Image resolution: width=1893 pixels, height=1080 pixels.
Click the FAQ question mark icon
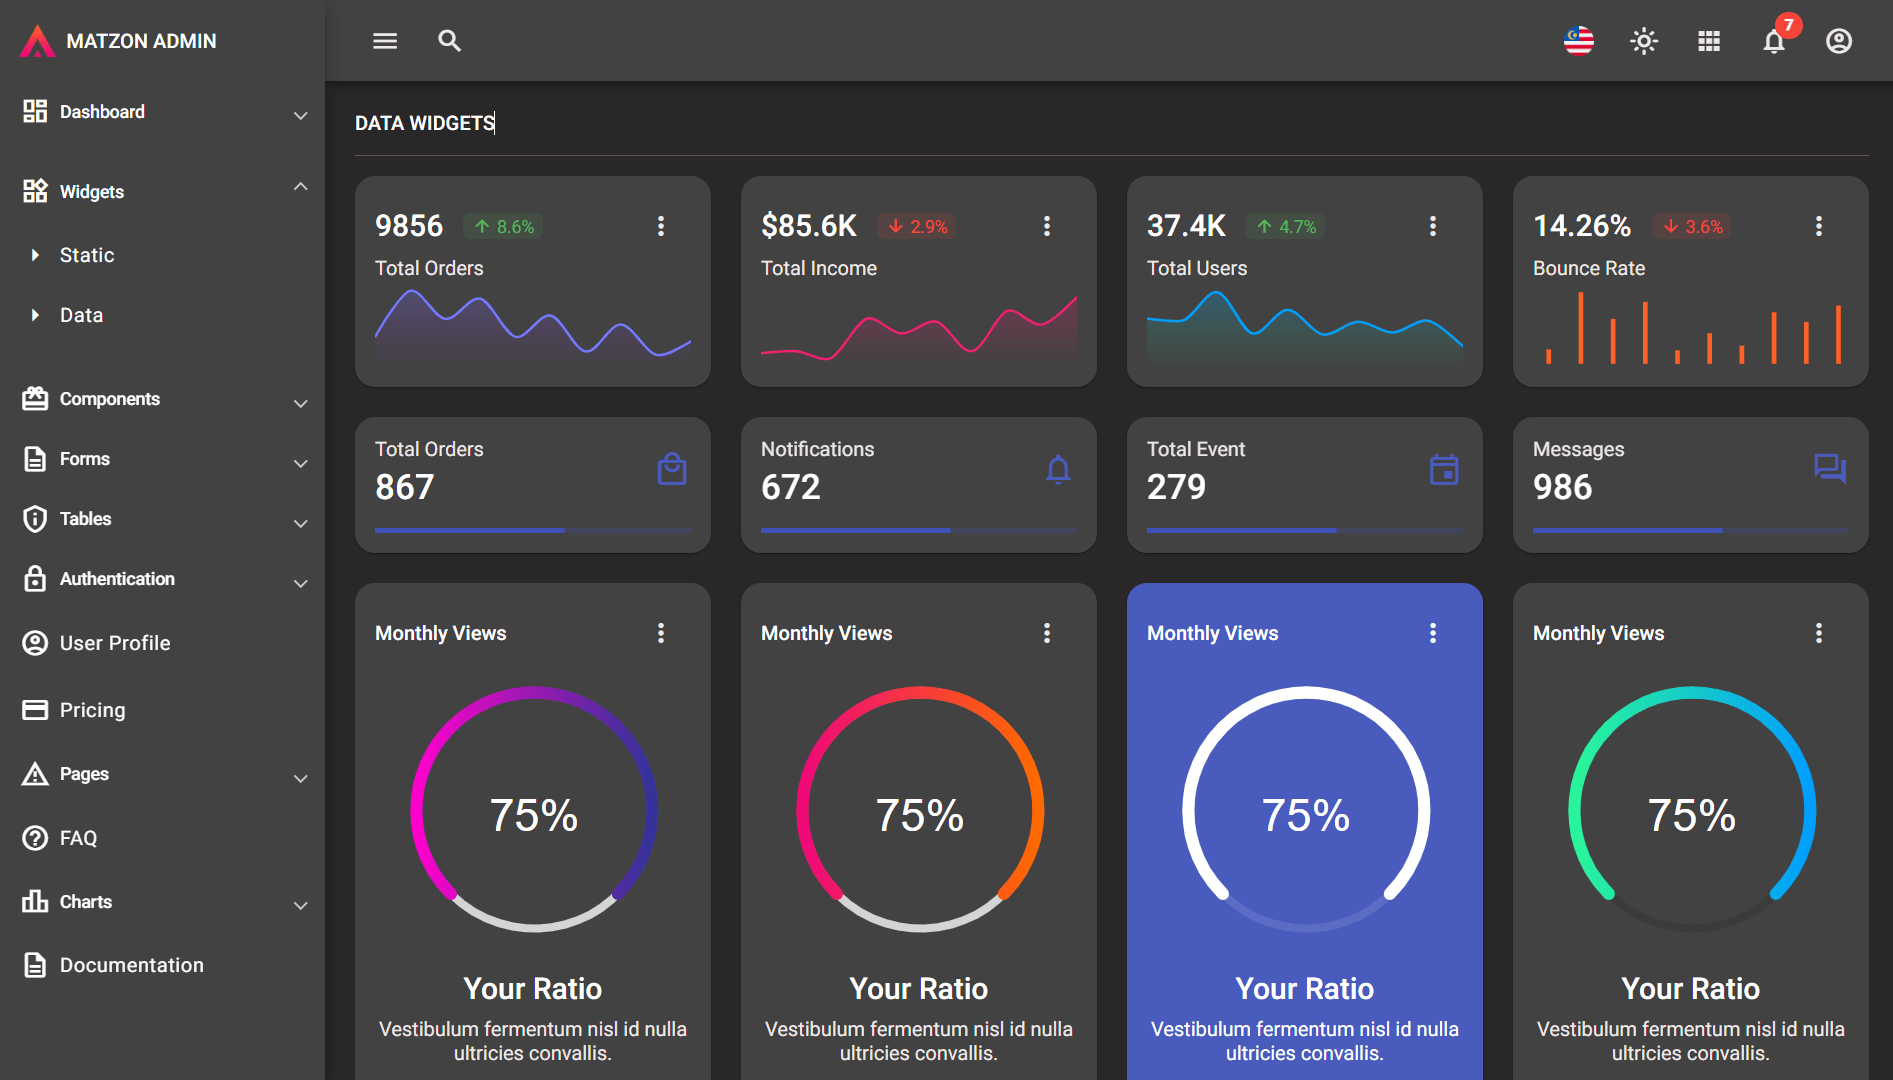coord(35,838)
